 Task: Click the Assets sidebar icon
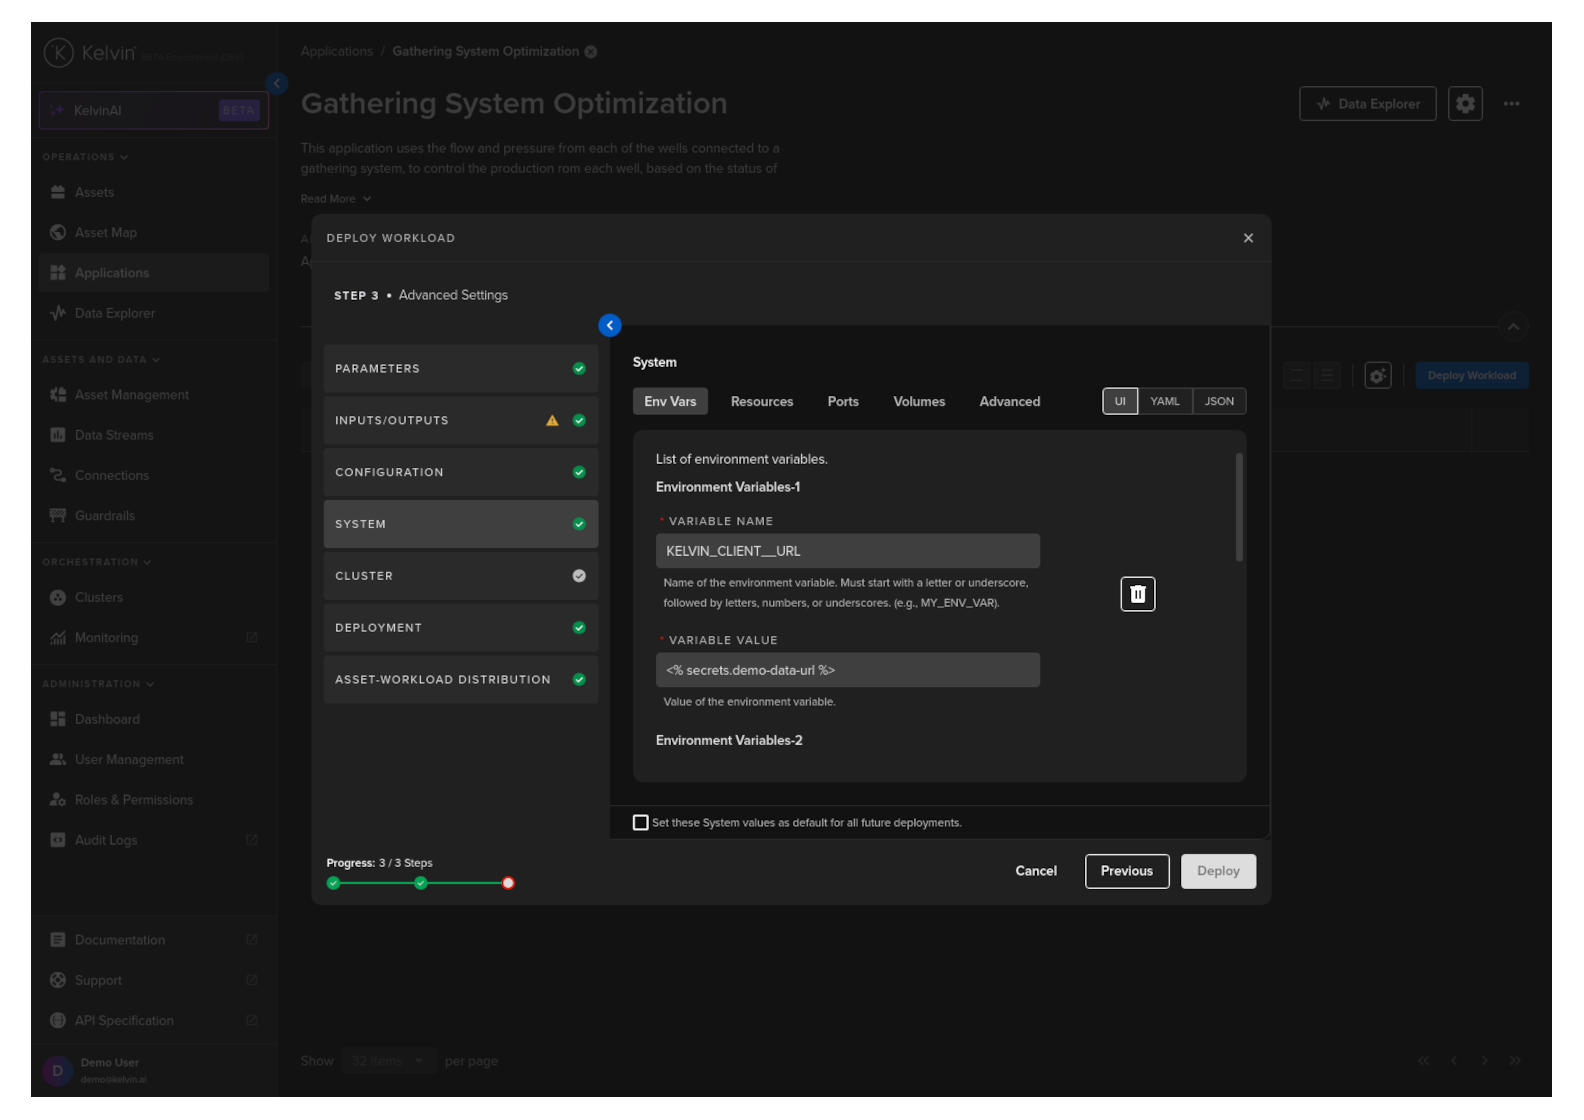pyautogui.click(x=58, y=192)
